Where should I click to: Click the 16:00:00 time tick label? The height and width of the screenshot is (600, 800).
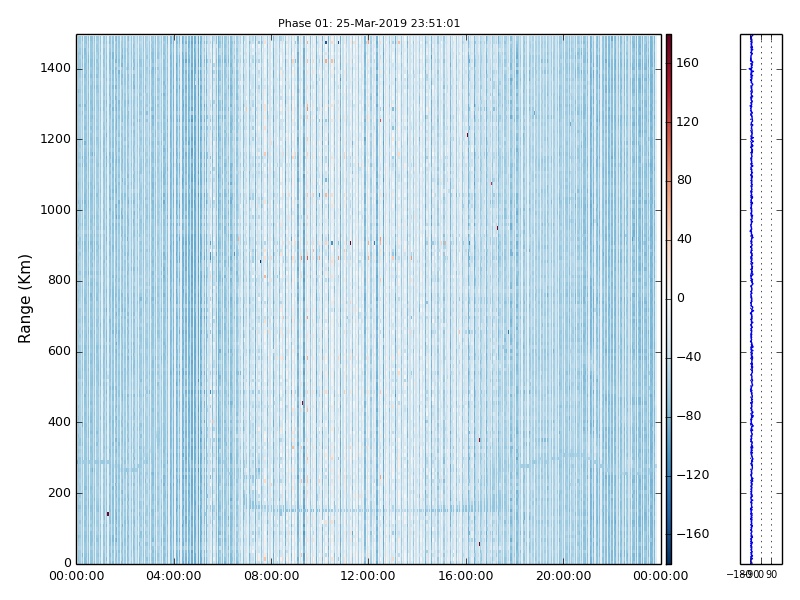click(465, 576)
